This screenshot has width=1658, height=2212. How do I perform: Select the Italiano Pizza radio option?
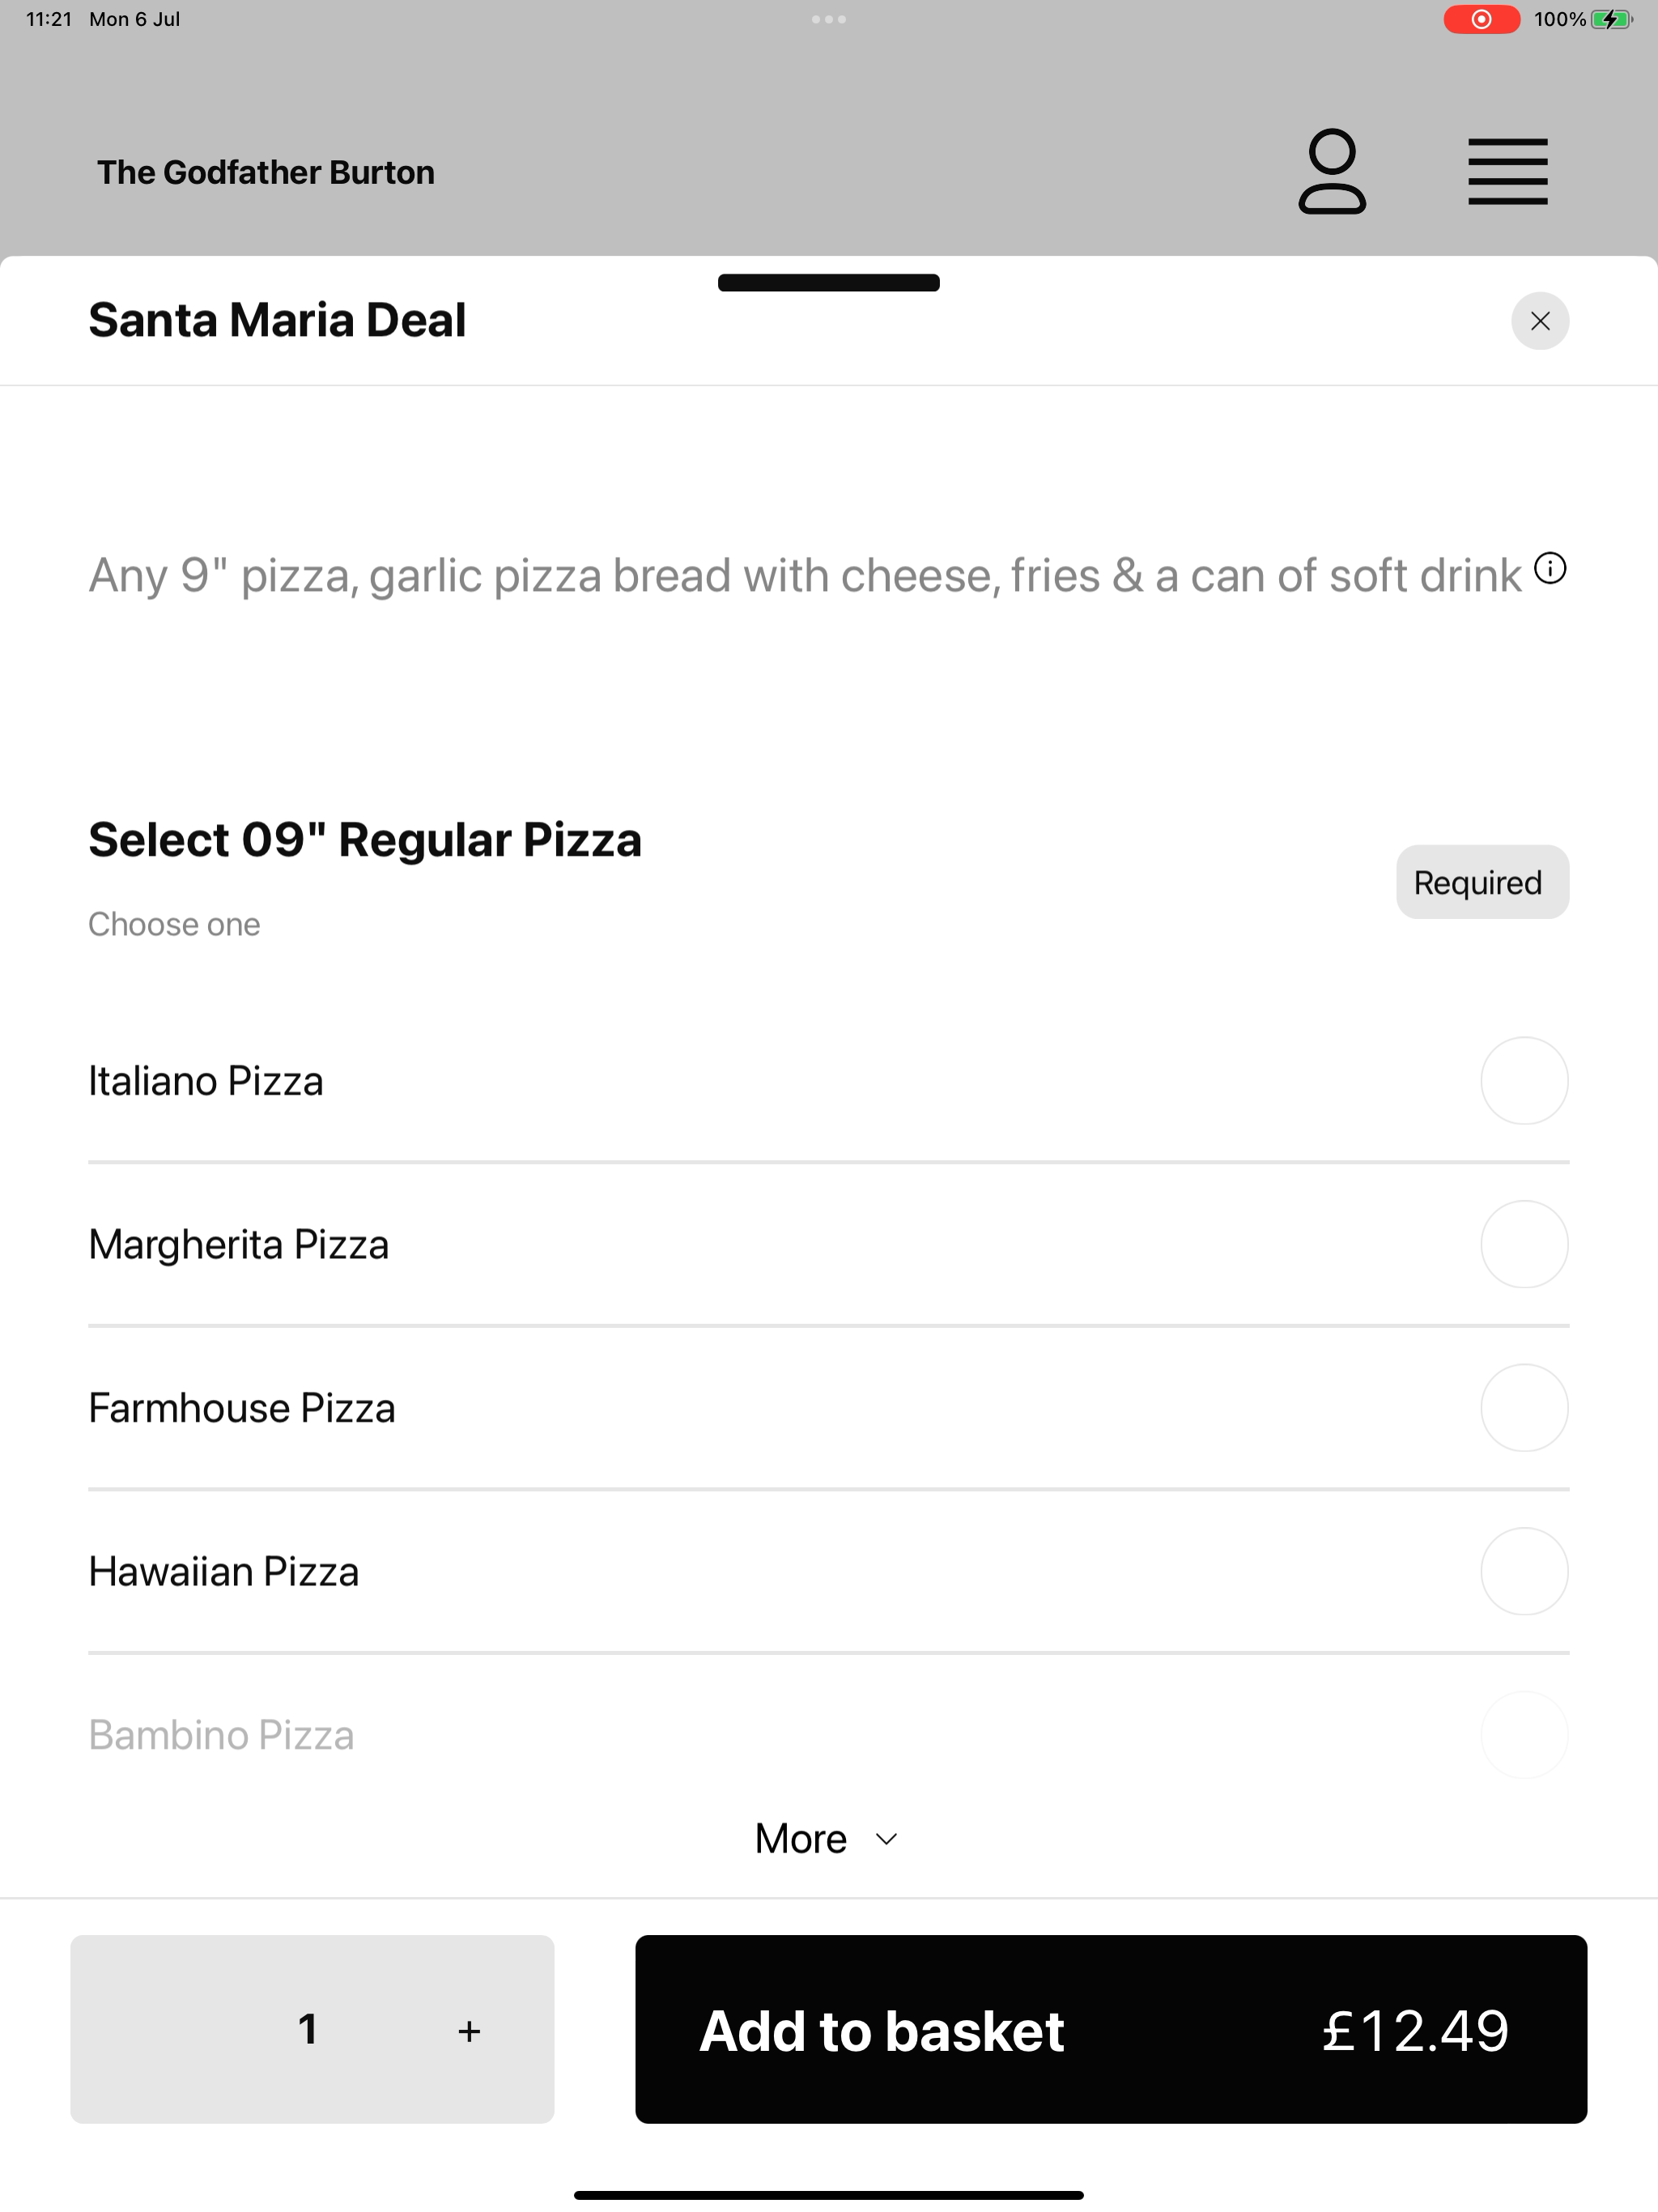[1524, 1081]
